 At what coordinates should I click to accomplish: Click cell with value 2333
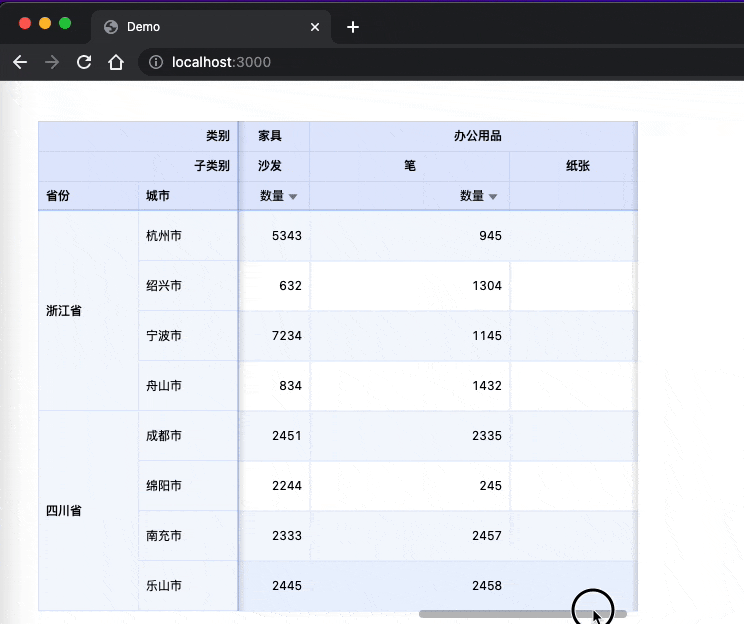[274, 536]
